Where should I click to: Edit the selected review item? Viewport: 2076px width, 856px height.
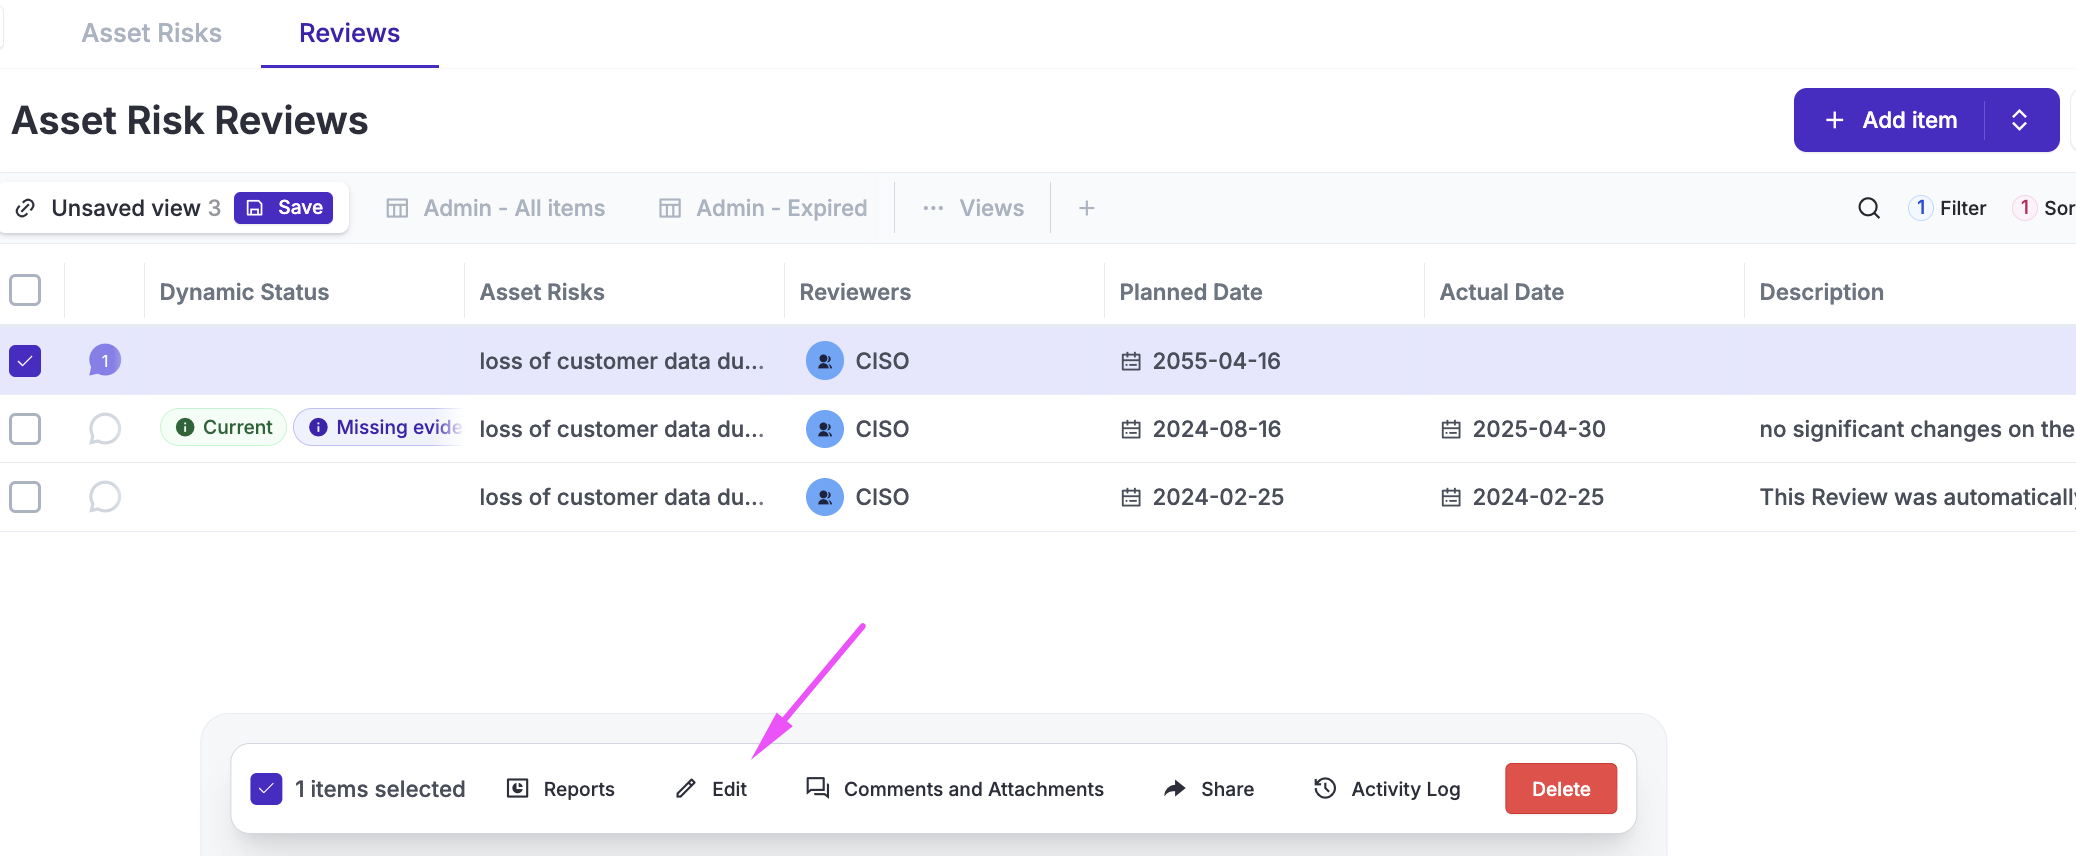coord(711,789)
